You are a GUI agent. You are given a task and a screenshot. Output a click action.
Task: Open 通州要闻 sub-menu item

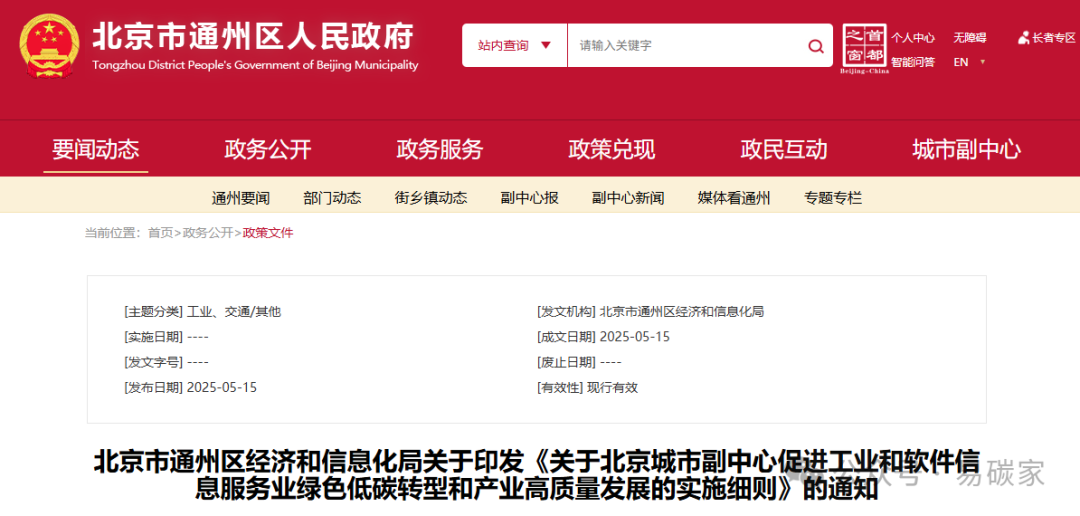tap(241, 198)
